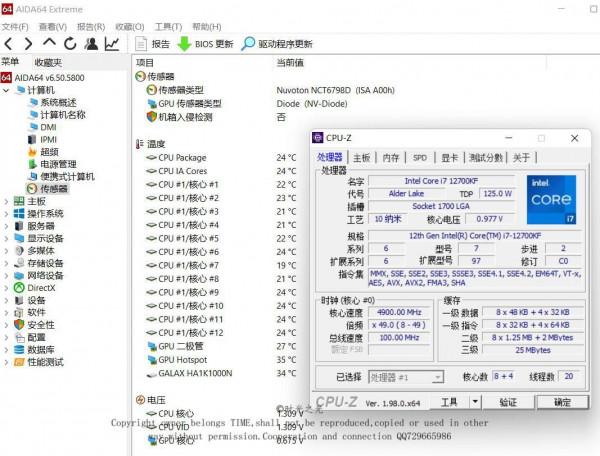Open the 工具(T) menu

pyautogui.click(x=168, y=27)
